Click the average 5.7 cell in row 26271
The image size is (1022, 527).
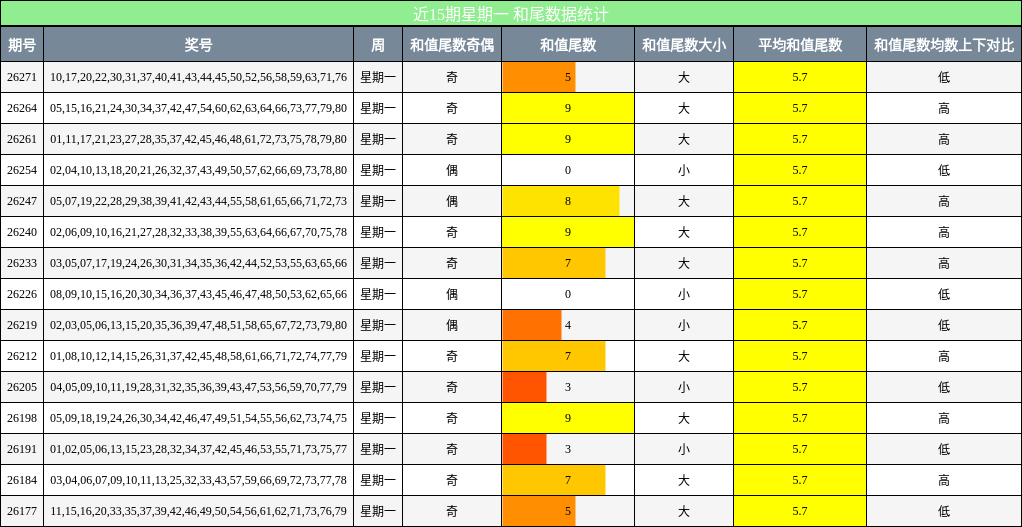click(x=800, y=78)
